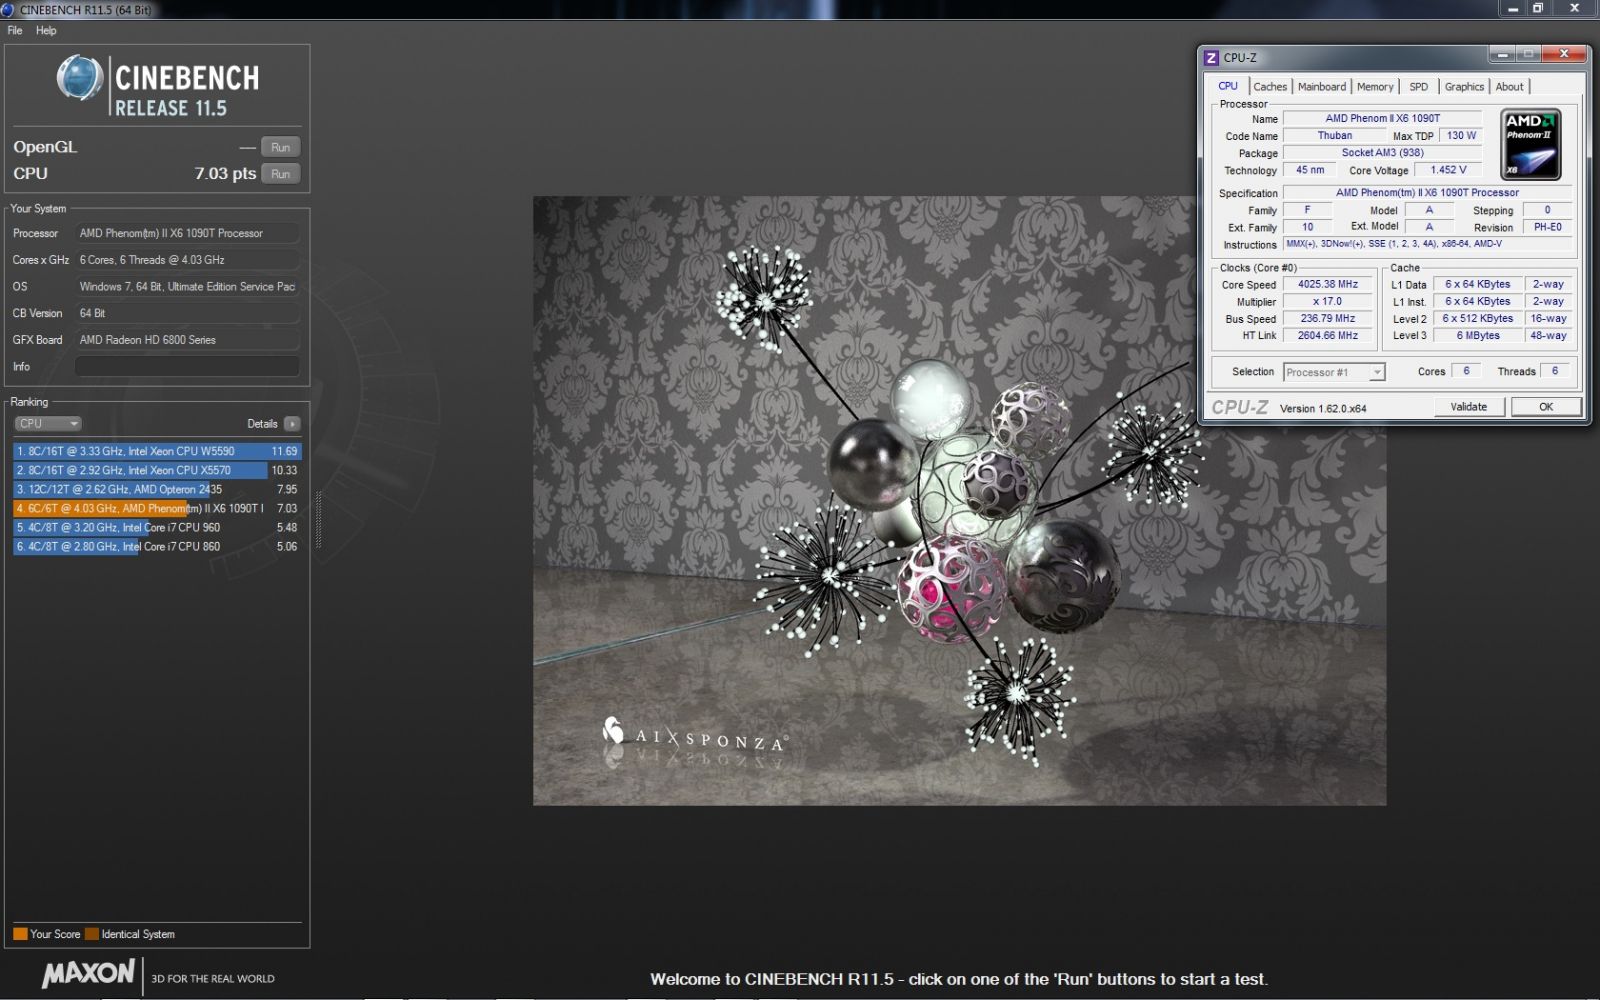1600x1000 pixels.
Task: Click the Core Voltage 1.452 V value
Action: [1448, 170]
